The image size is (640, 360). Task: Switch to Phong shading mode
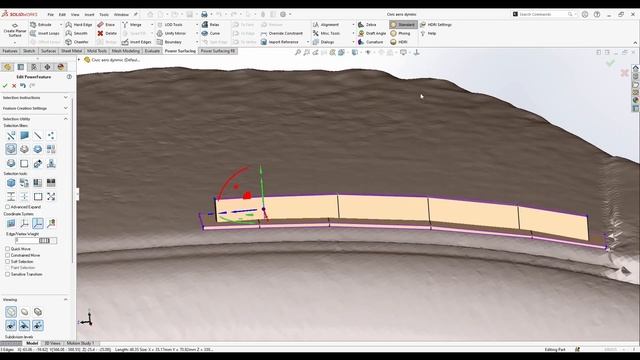coord(400,33)
